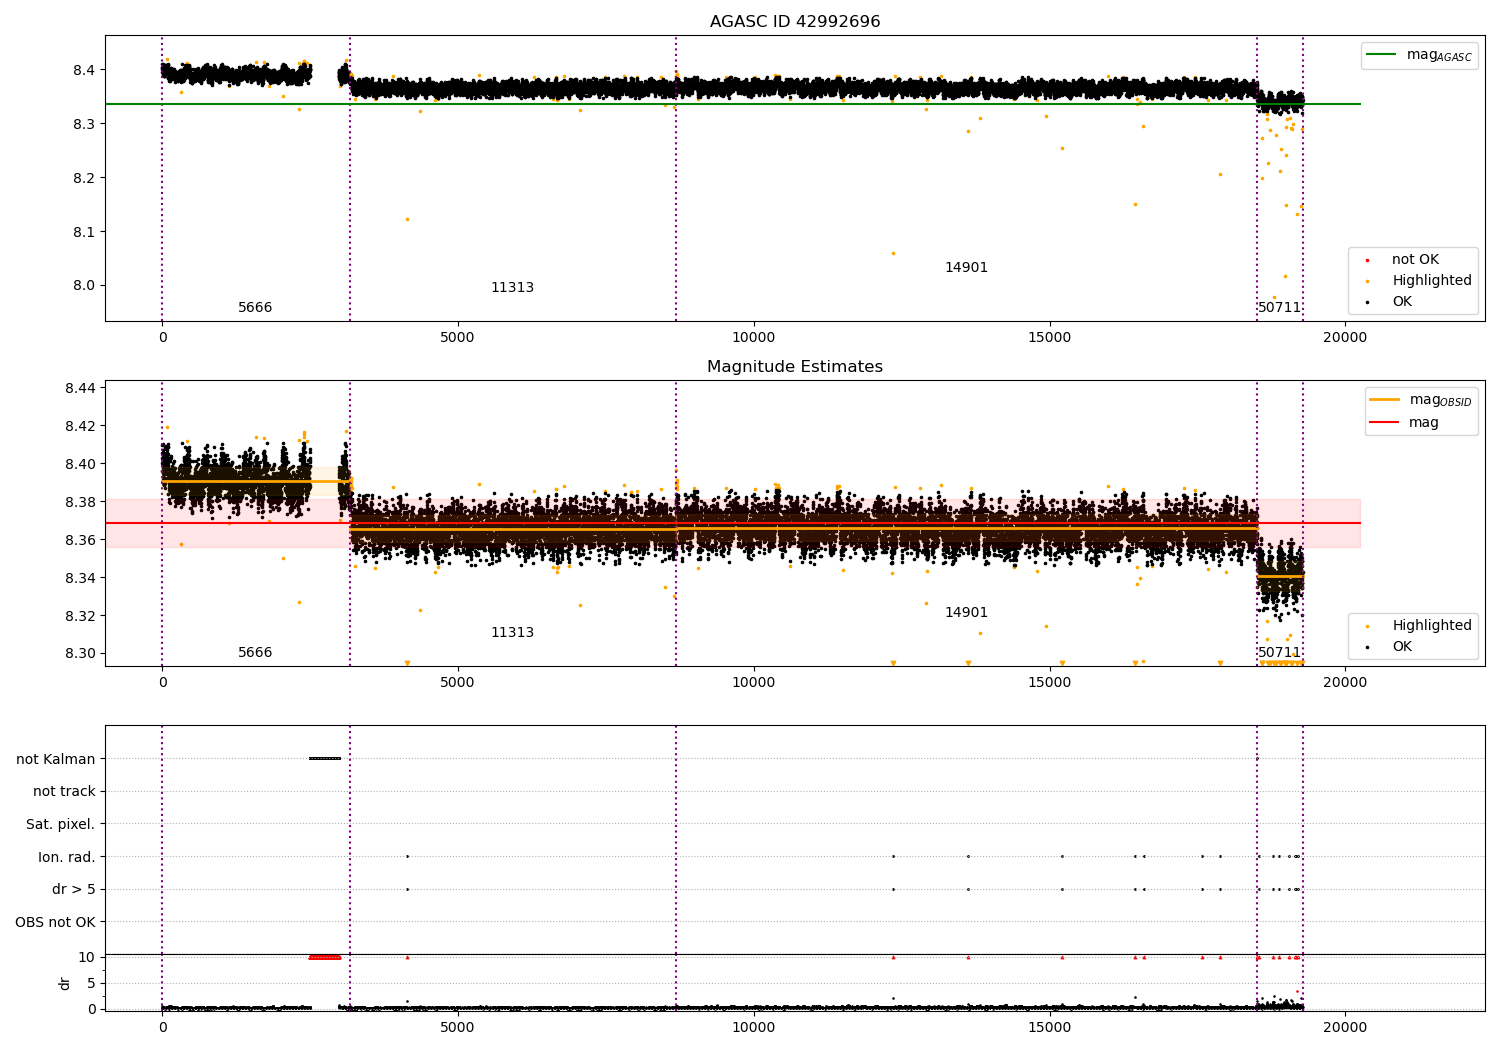Click the 'not Kalman' axis label

56,759
